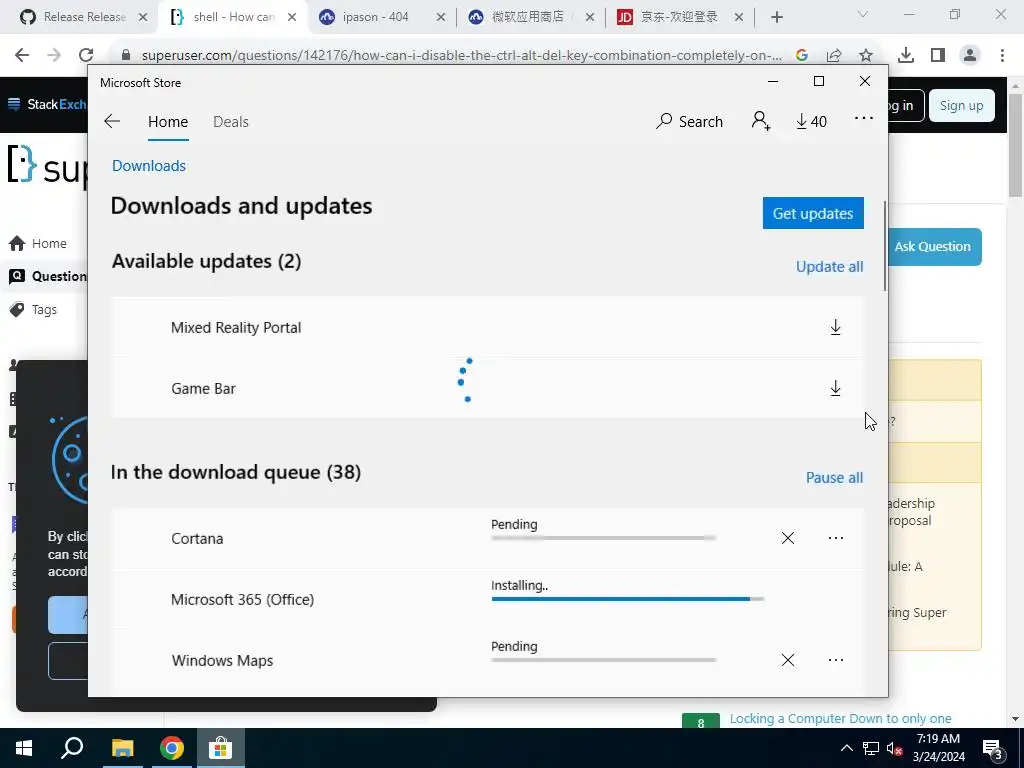Click Cortana pending progress bar
The image size is (1024, 768).
click(x=603, y=538)
